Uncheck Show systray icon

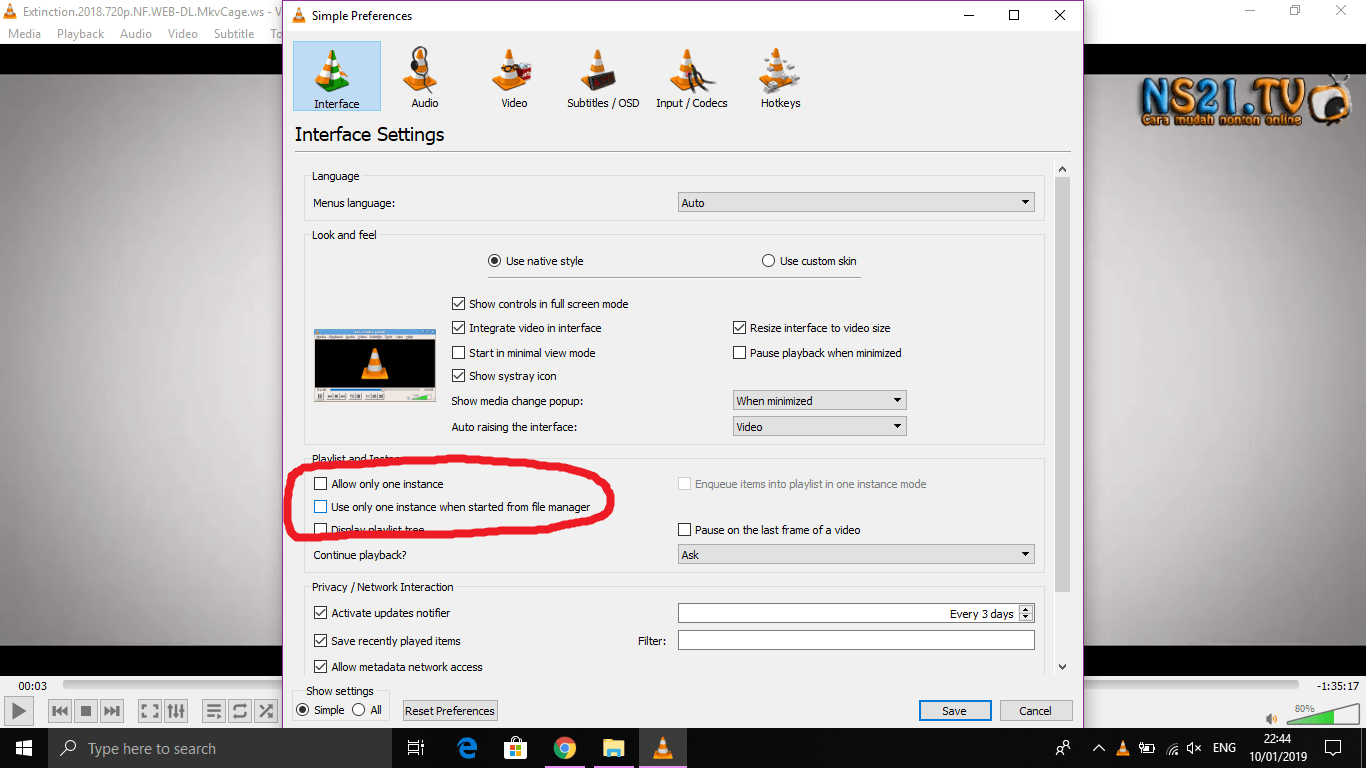[459, 376]
